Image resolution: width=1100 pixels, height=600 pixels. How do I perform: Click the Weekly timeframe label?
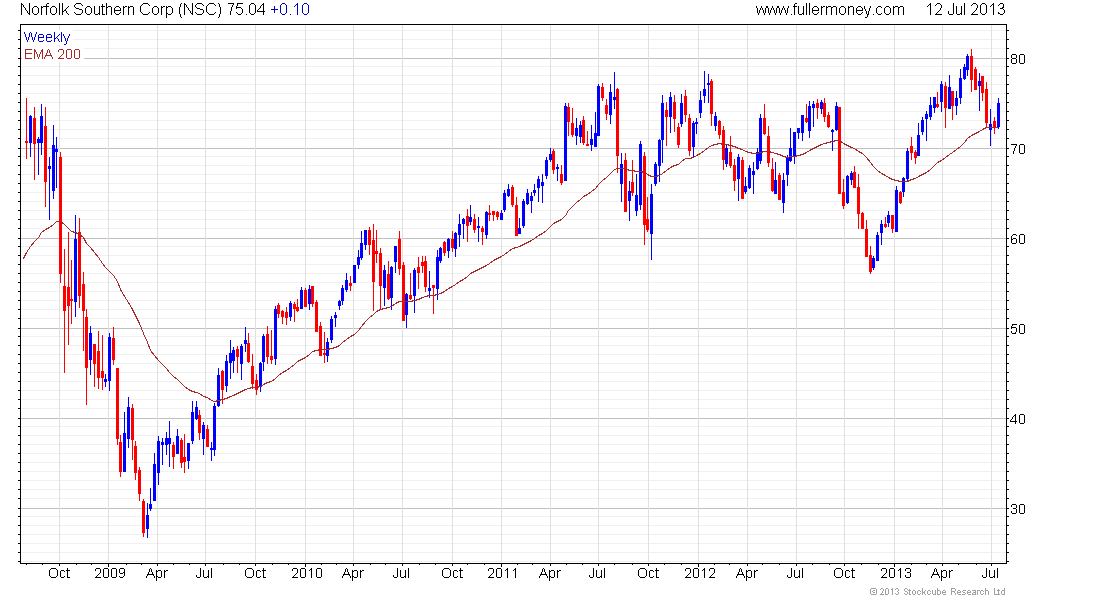click(x=47, y=37)
